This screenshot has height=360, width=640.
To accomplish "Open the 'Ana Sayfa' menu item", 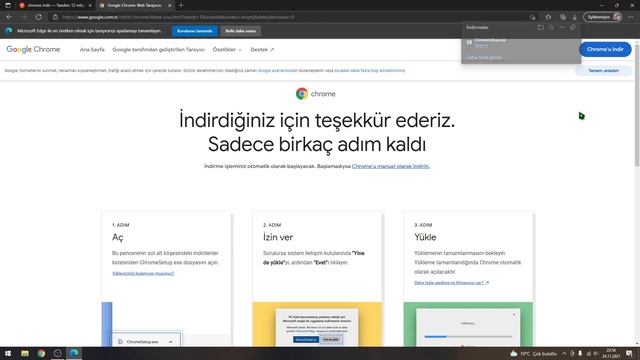I will tap(92, 49).
